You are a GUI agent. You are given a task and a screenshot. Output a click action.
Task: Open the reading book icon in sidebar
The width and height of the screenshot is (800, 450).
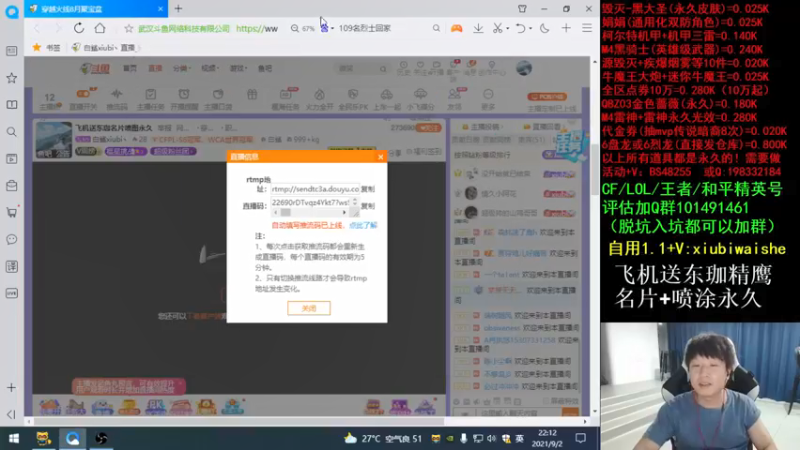click(x=11, y=105)
